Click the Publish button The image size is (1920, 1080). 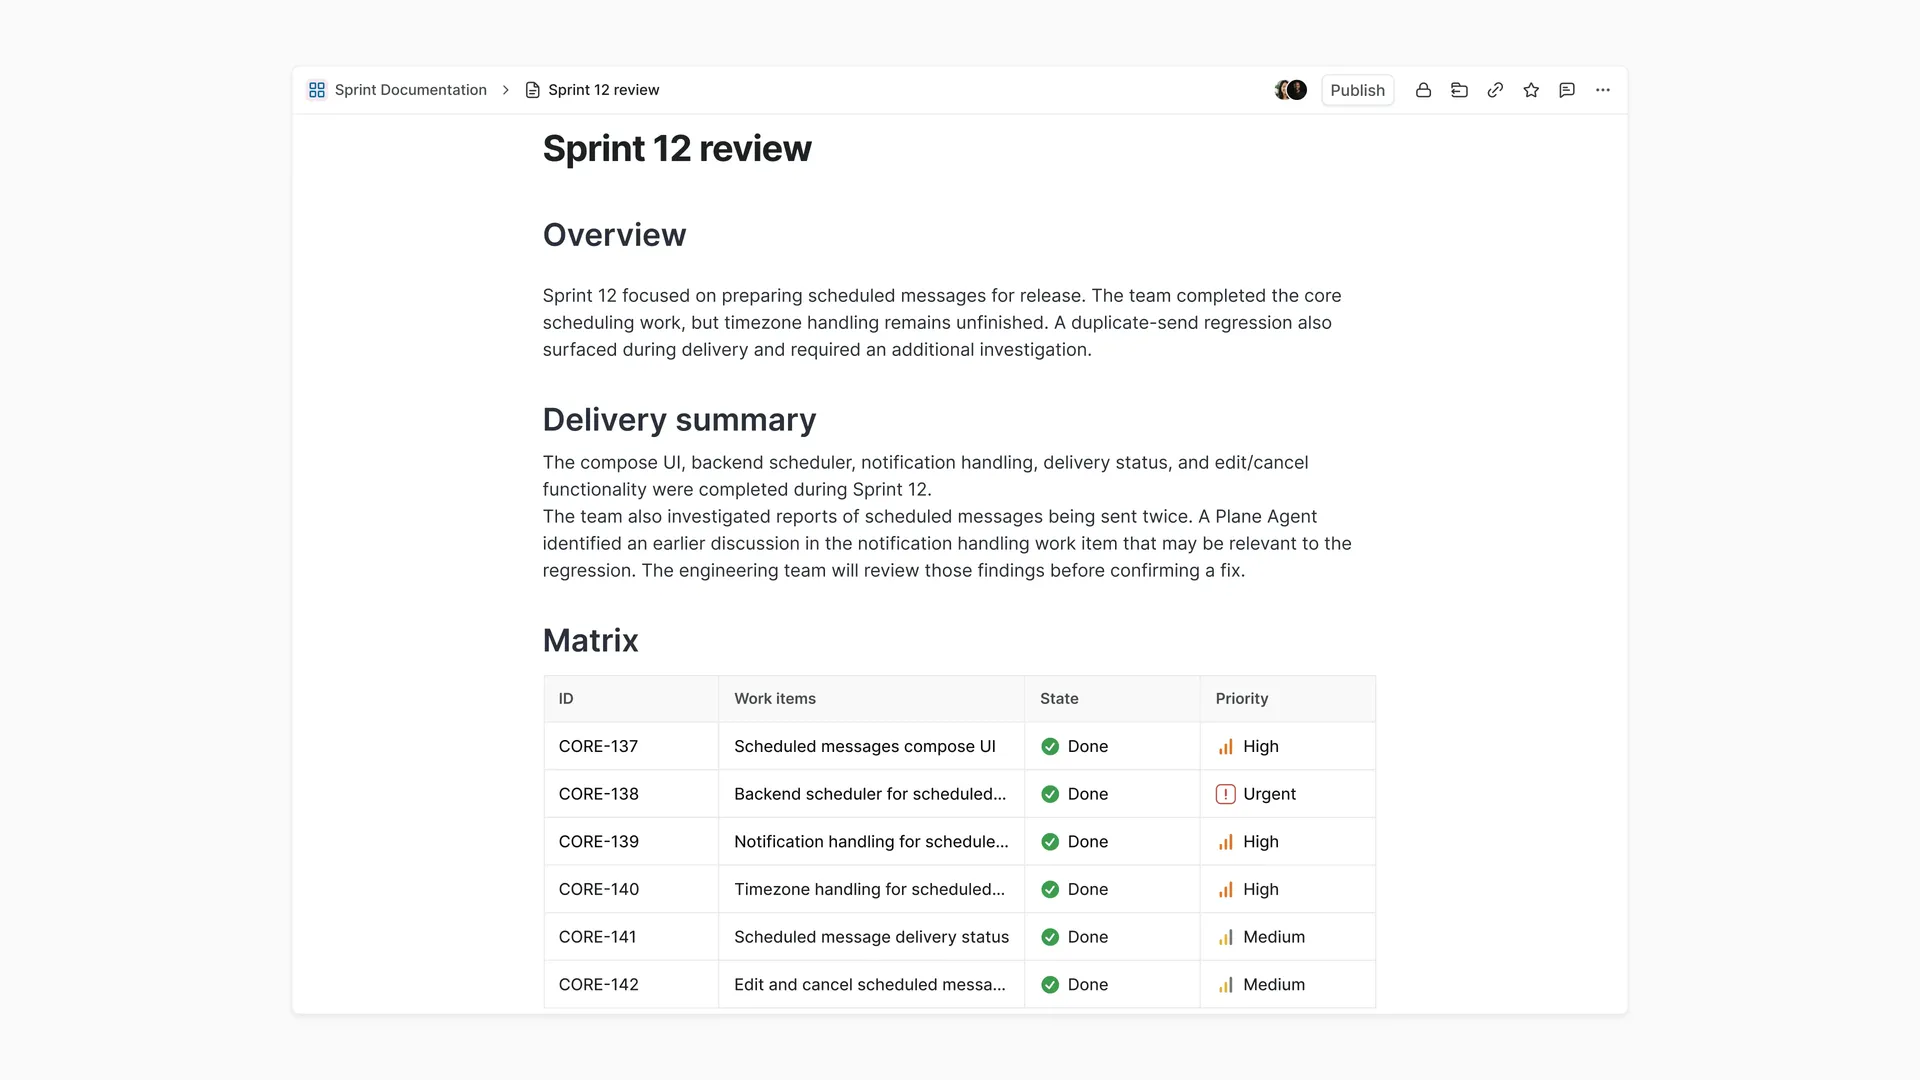1357,90
